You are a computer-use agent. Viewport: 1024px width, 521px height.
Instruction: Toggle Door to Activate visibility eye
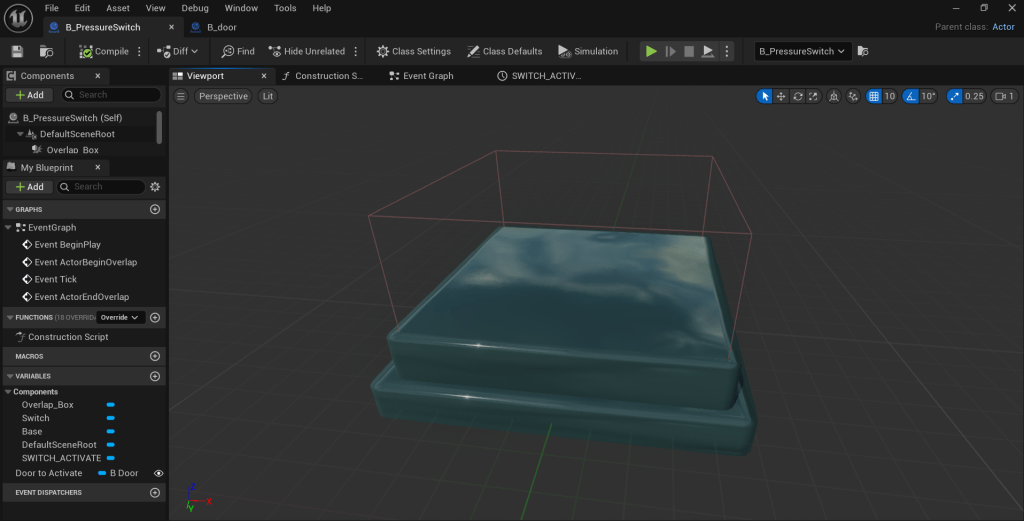[x=158, y=473]
